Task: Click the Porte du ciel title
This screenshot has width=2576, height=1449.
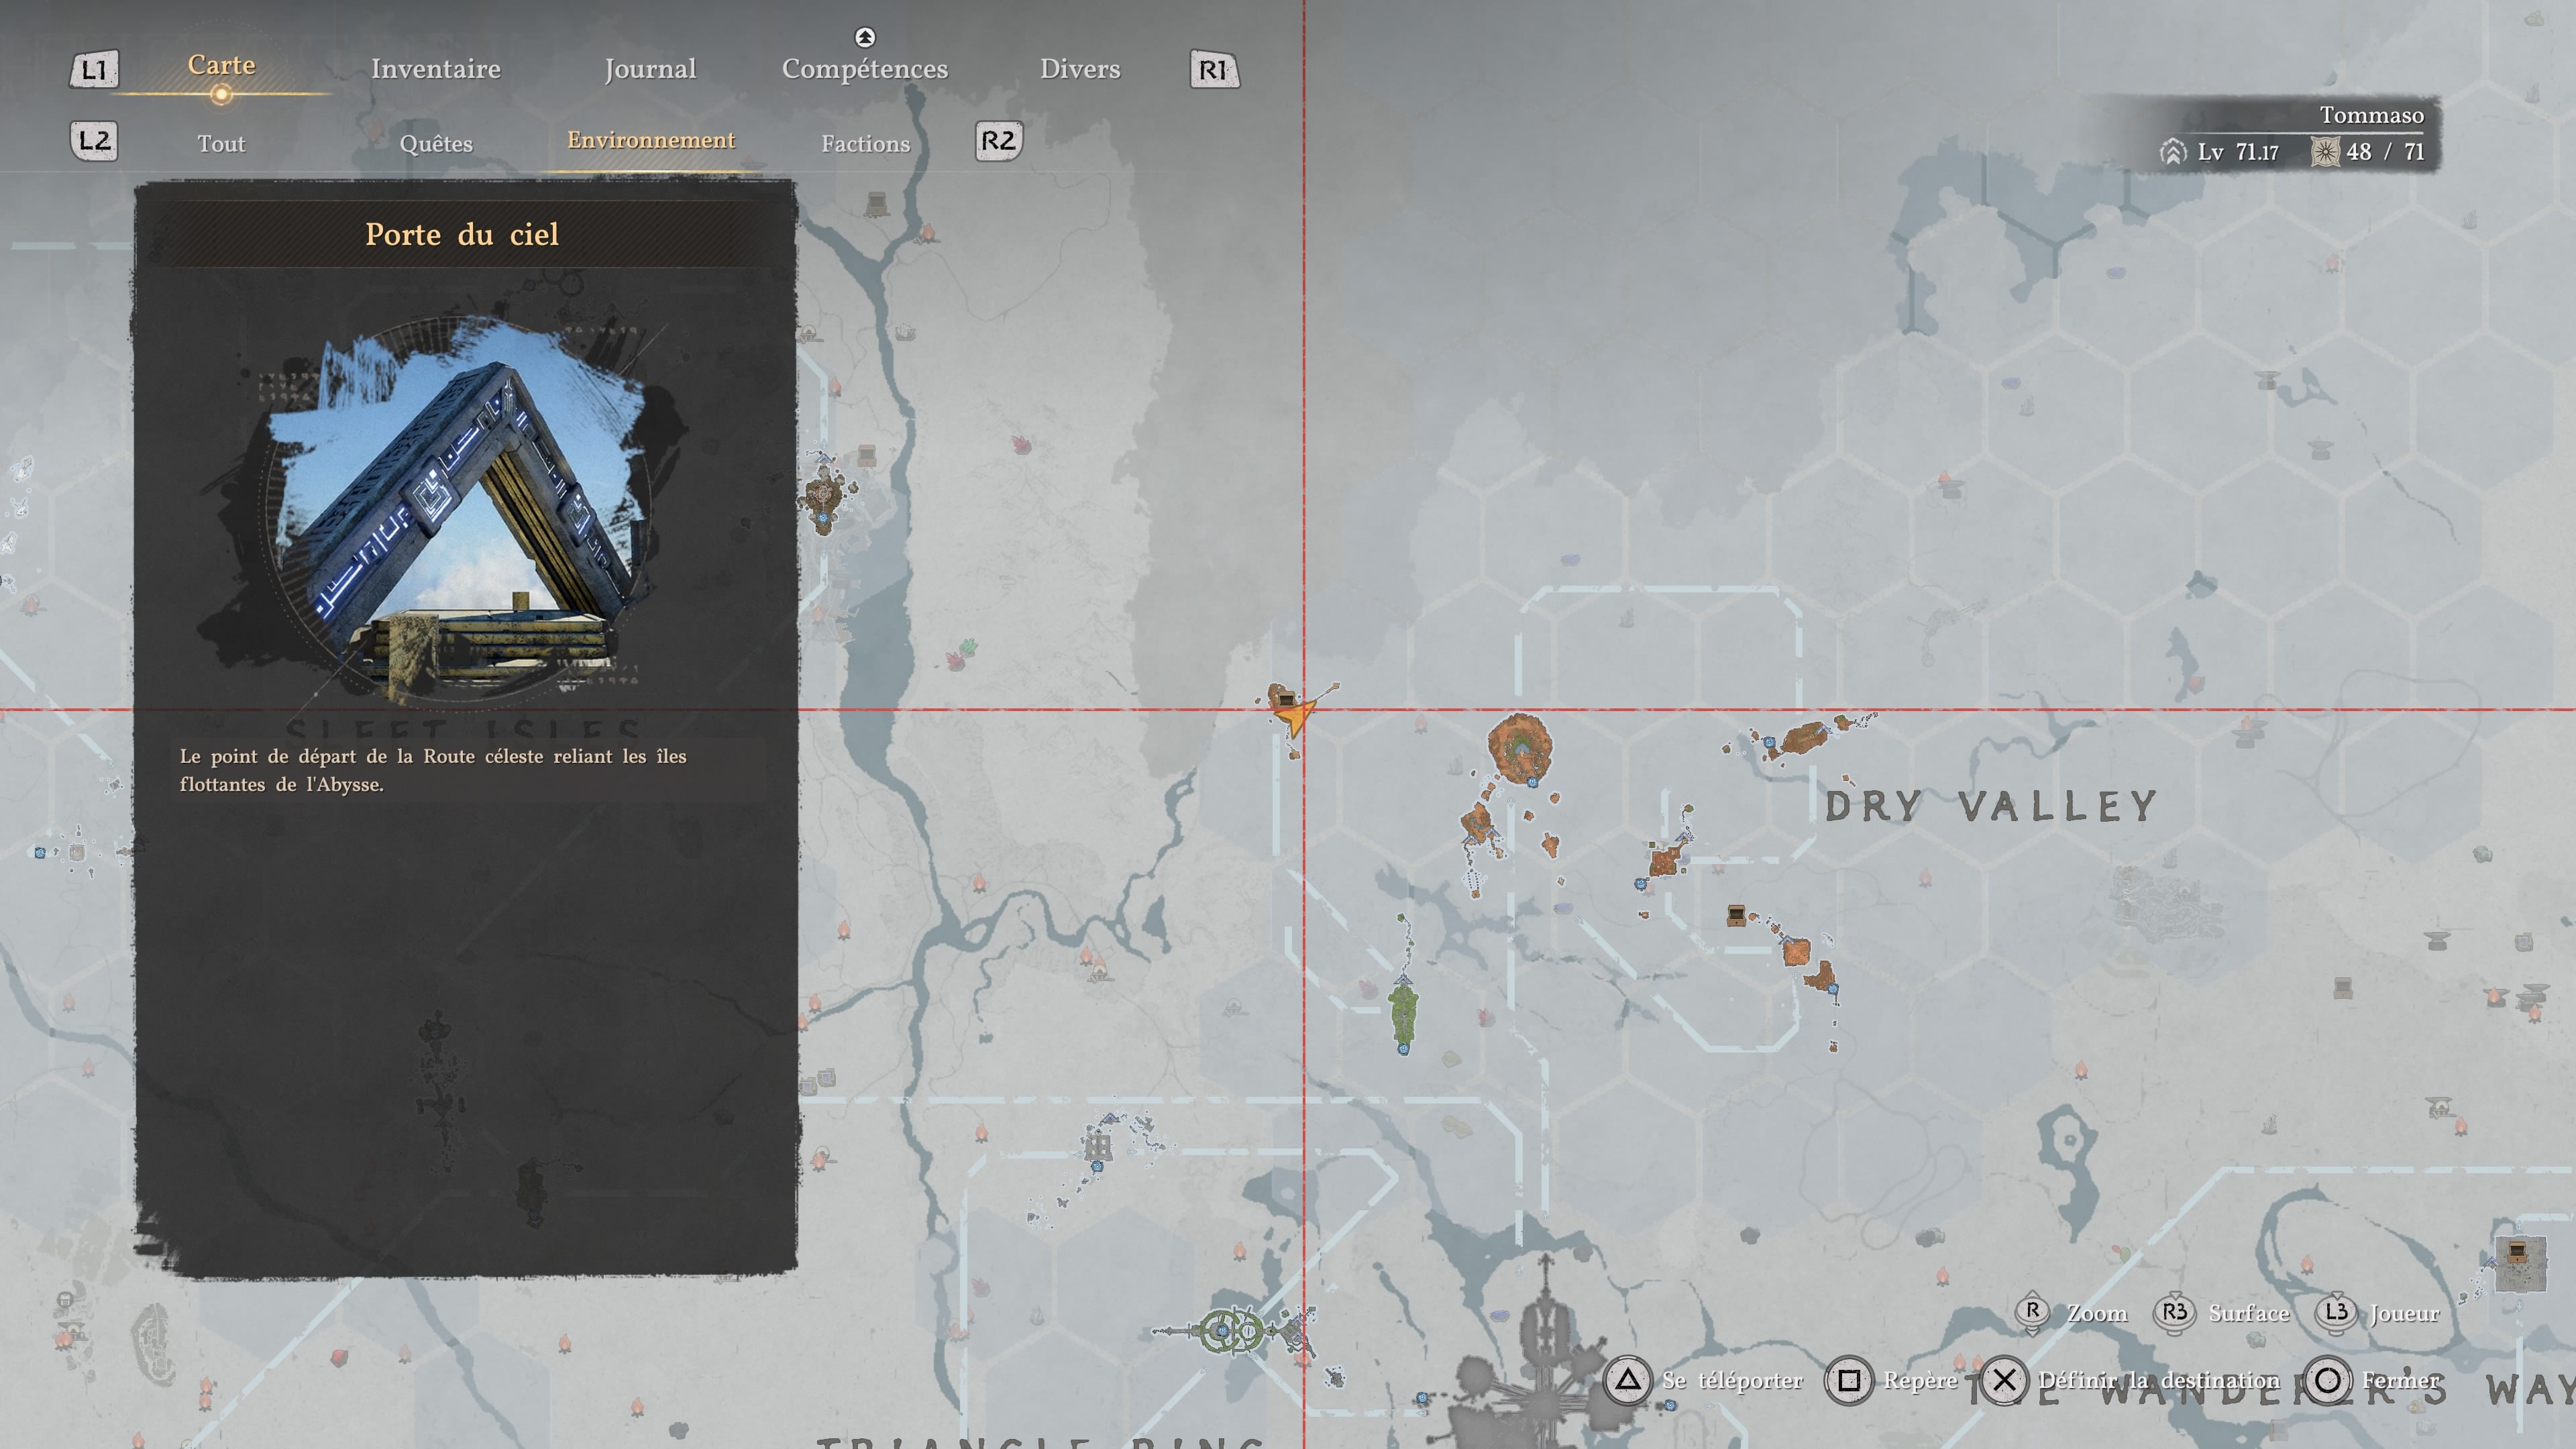Action: pos(462,234)
